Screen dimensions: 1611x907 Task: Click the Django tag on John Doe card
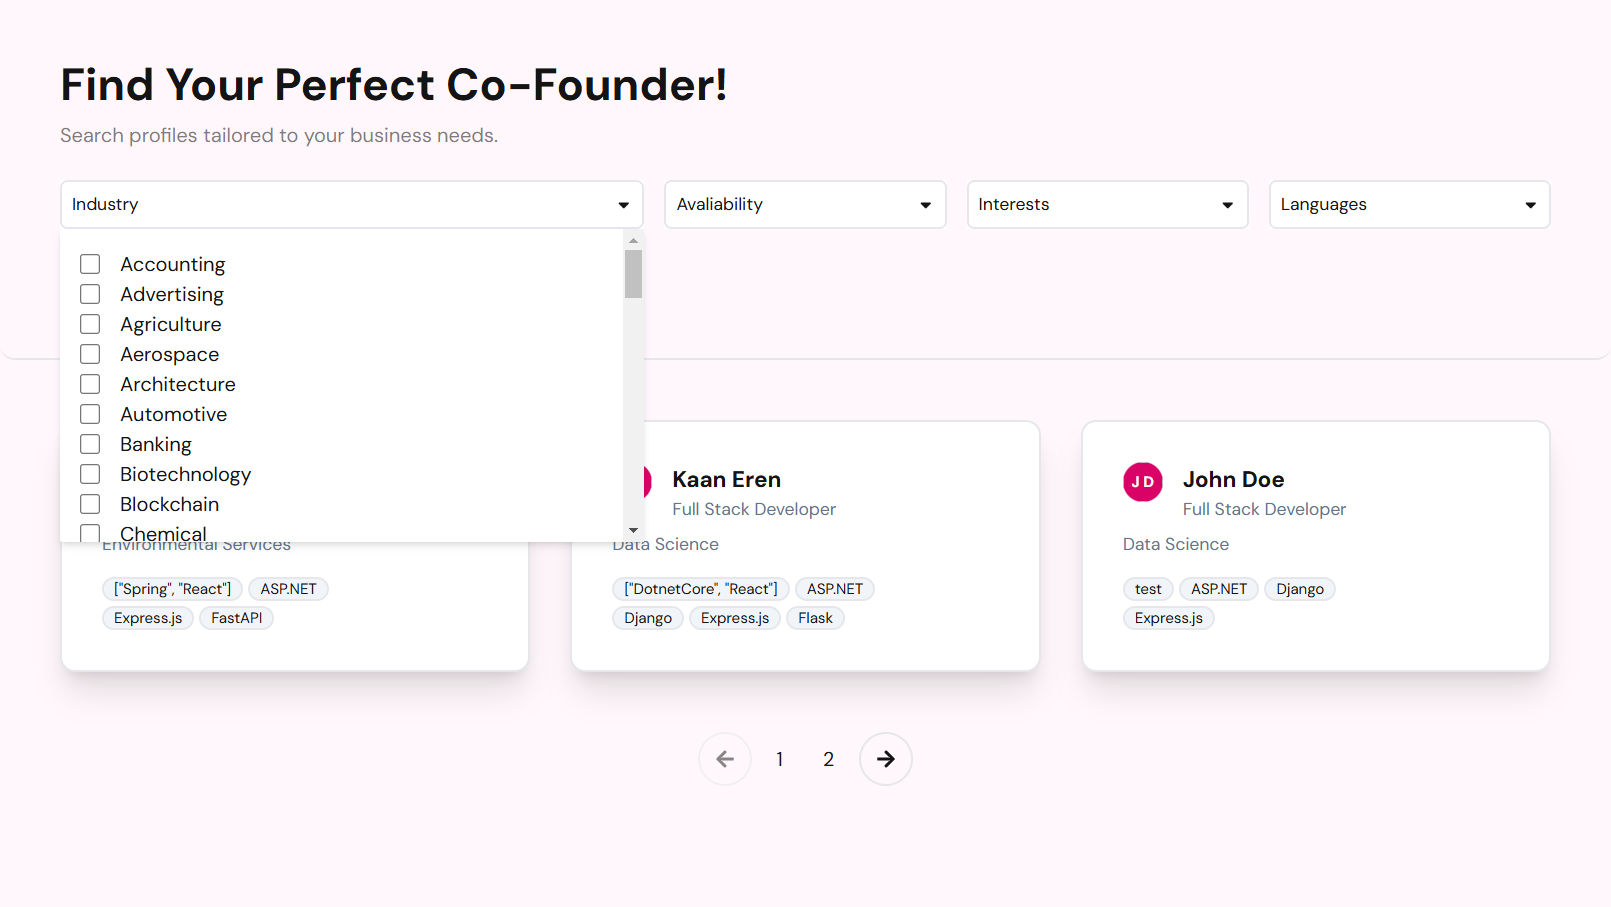coord(1300,589)
